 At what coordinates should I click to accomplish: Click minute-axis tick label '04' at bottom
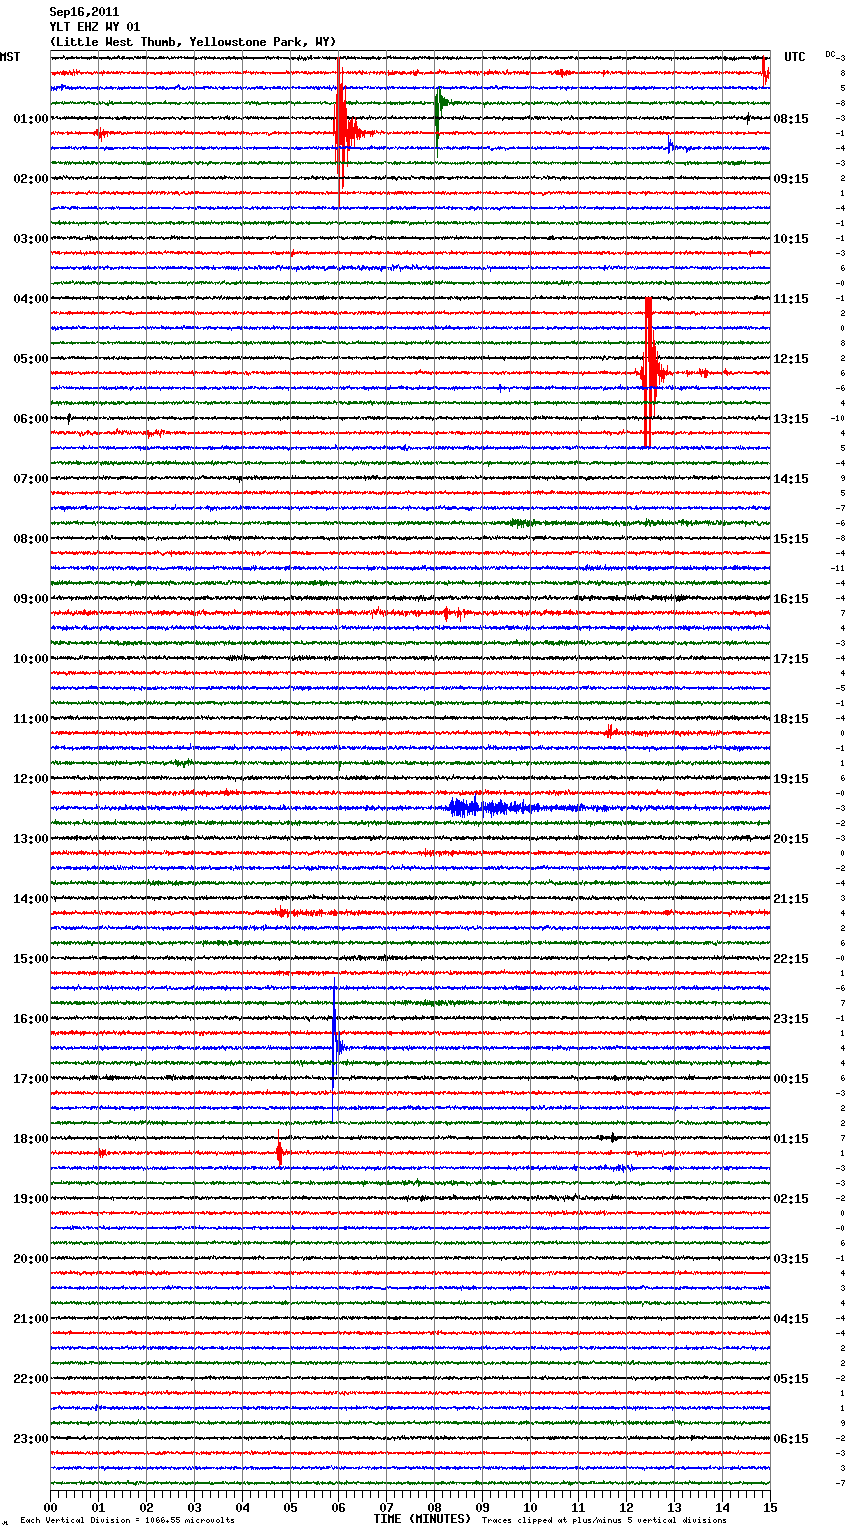click(x=242, y=1507)
